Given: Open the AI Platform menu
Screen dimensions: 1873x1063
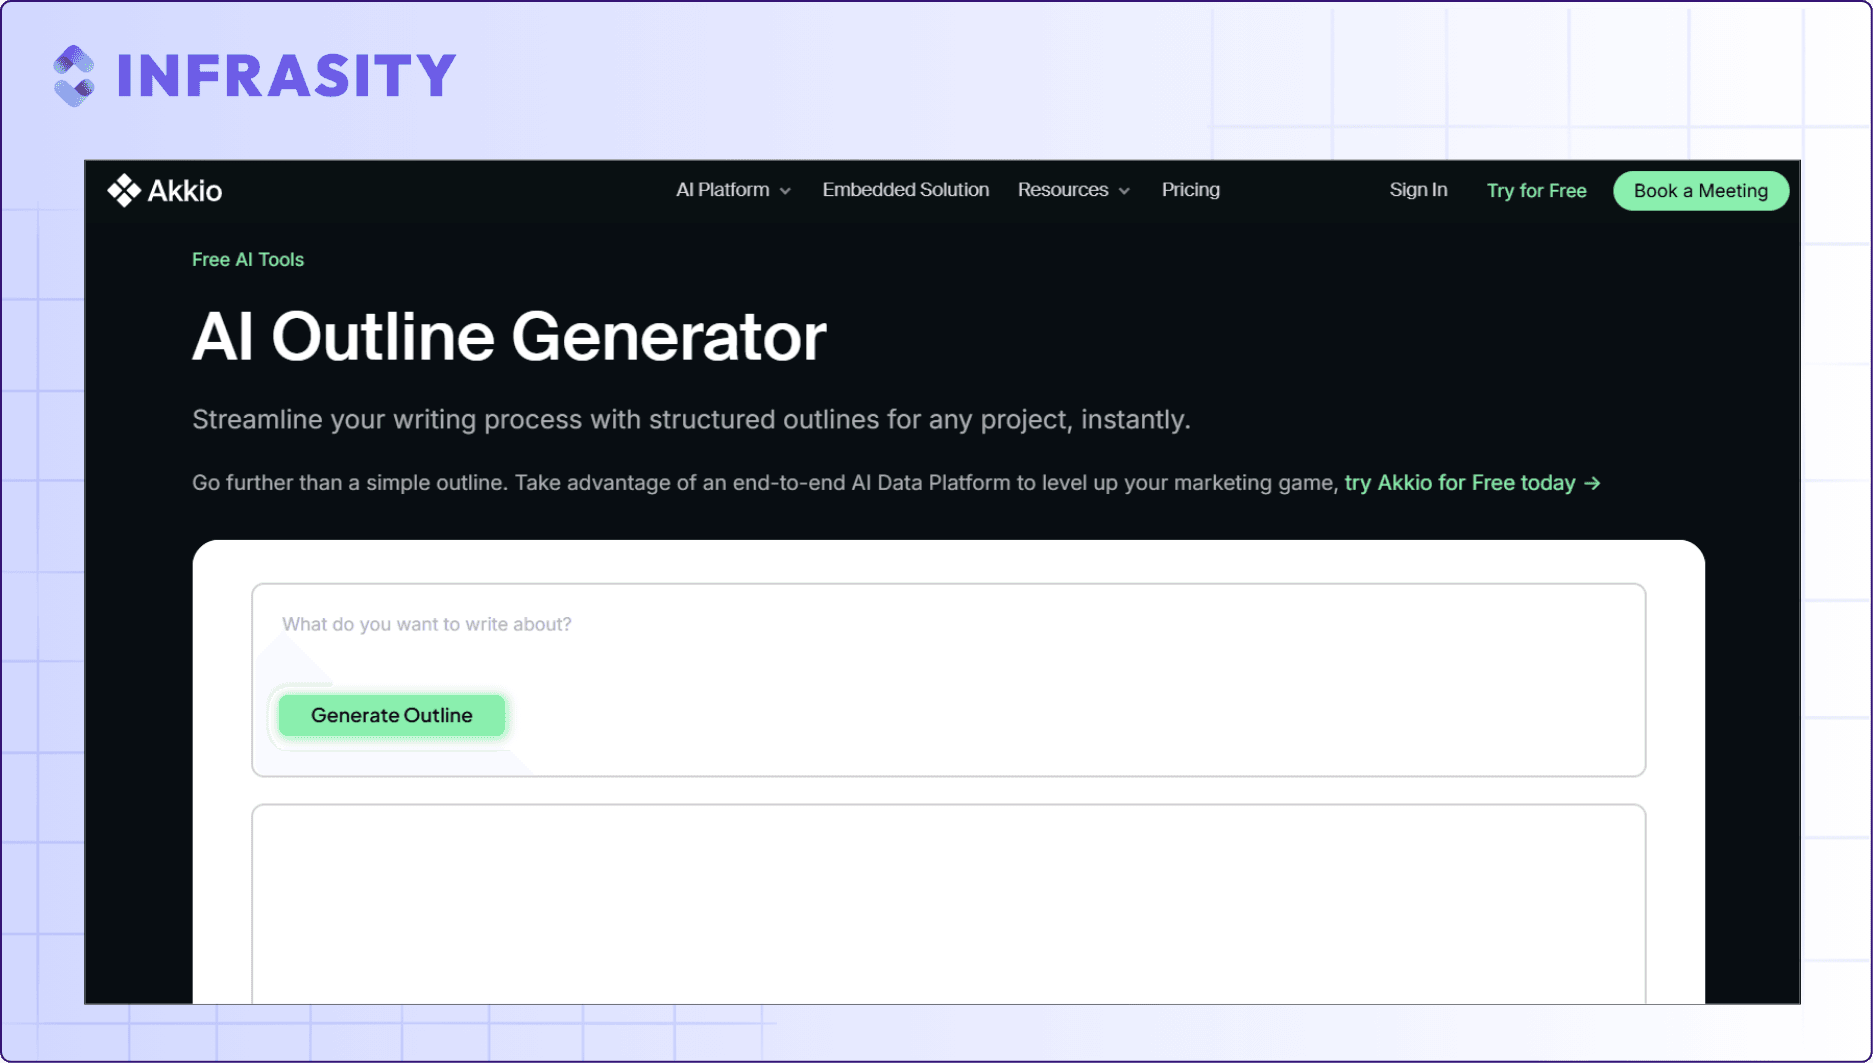Looking at the screenshot, I should coord(733,190).
